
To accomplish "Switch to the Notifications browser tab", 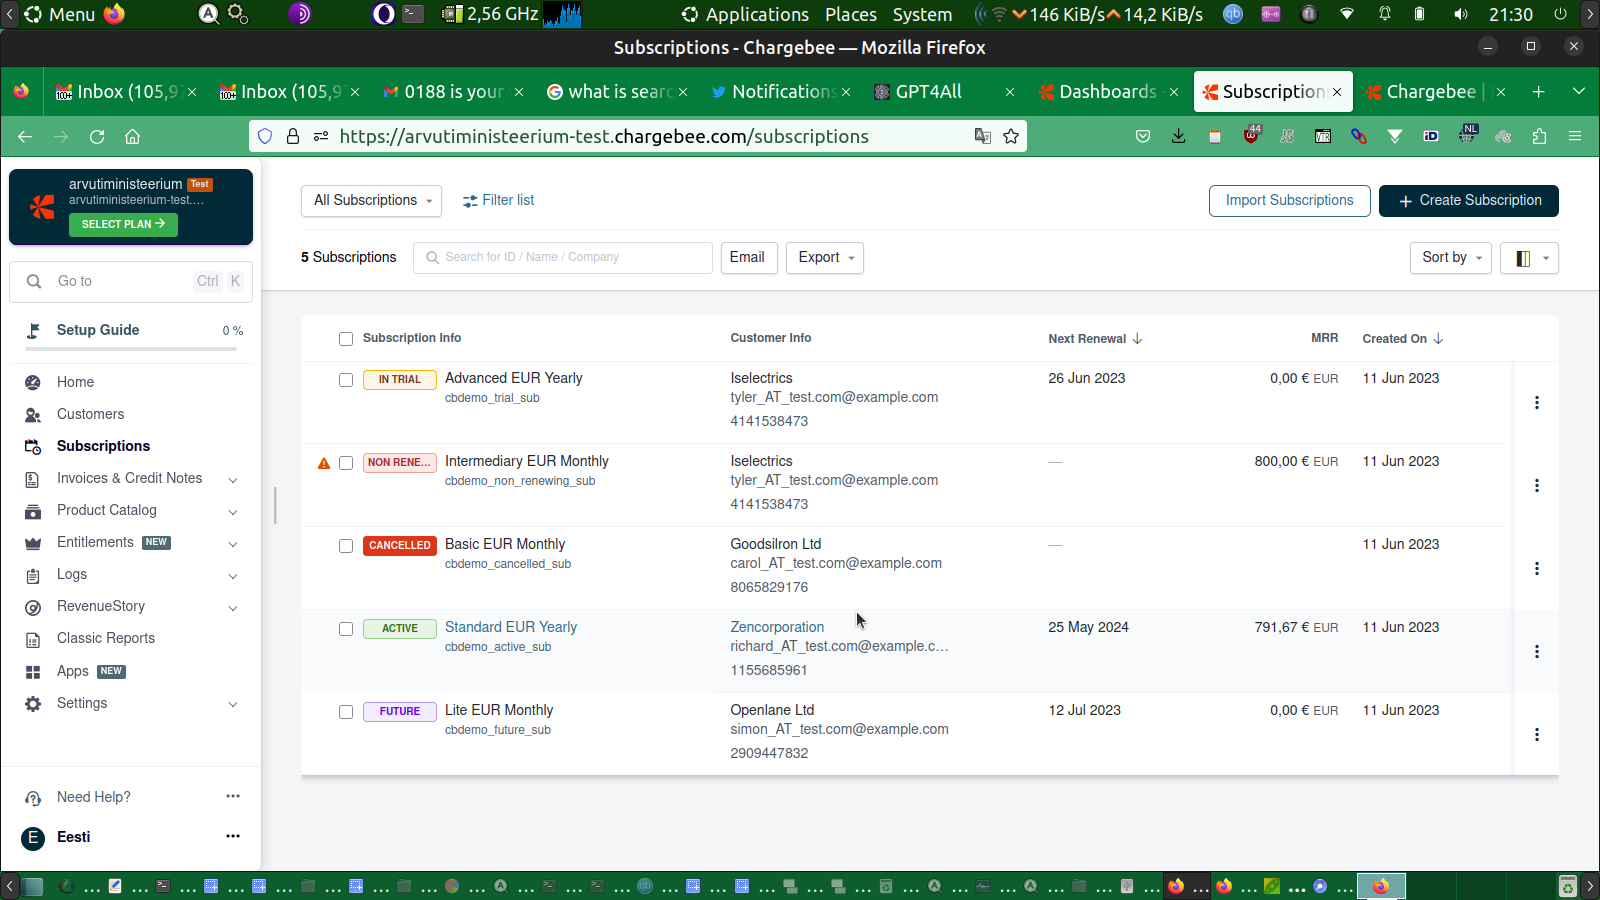I will (779, 92).
